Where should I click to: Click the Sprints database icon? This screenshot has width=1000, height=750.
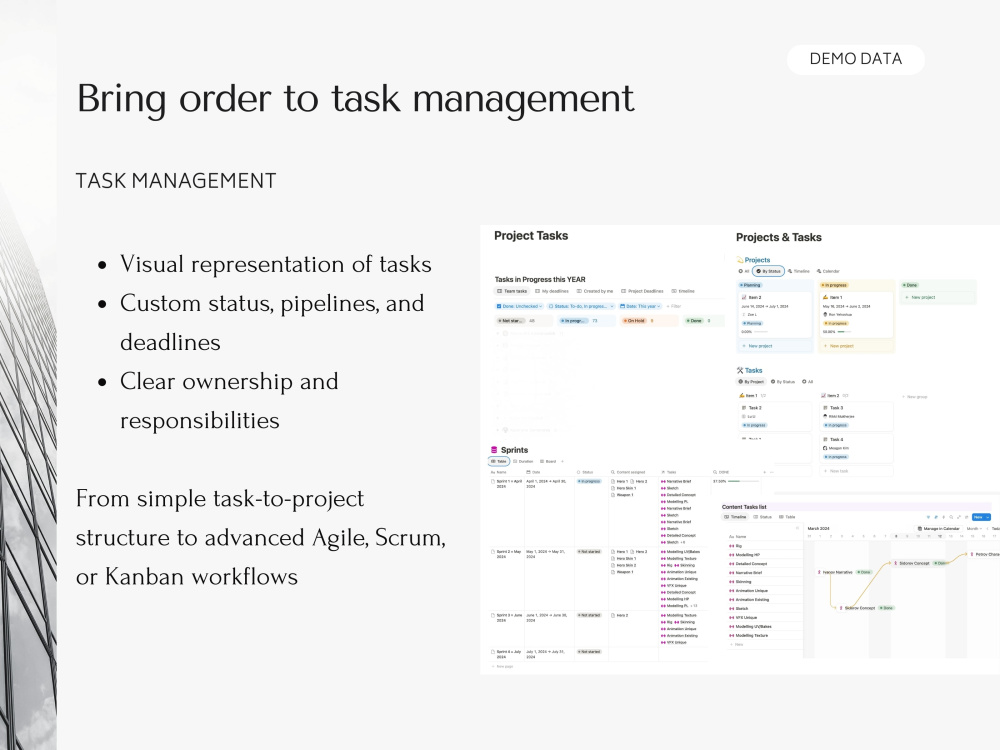[494, 450]
